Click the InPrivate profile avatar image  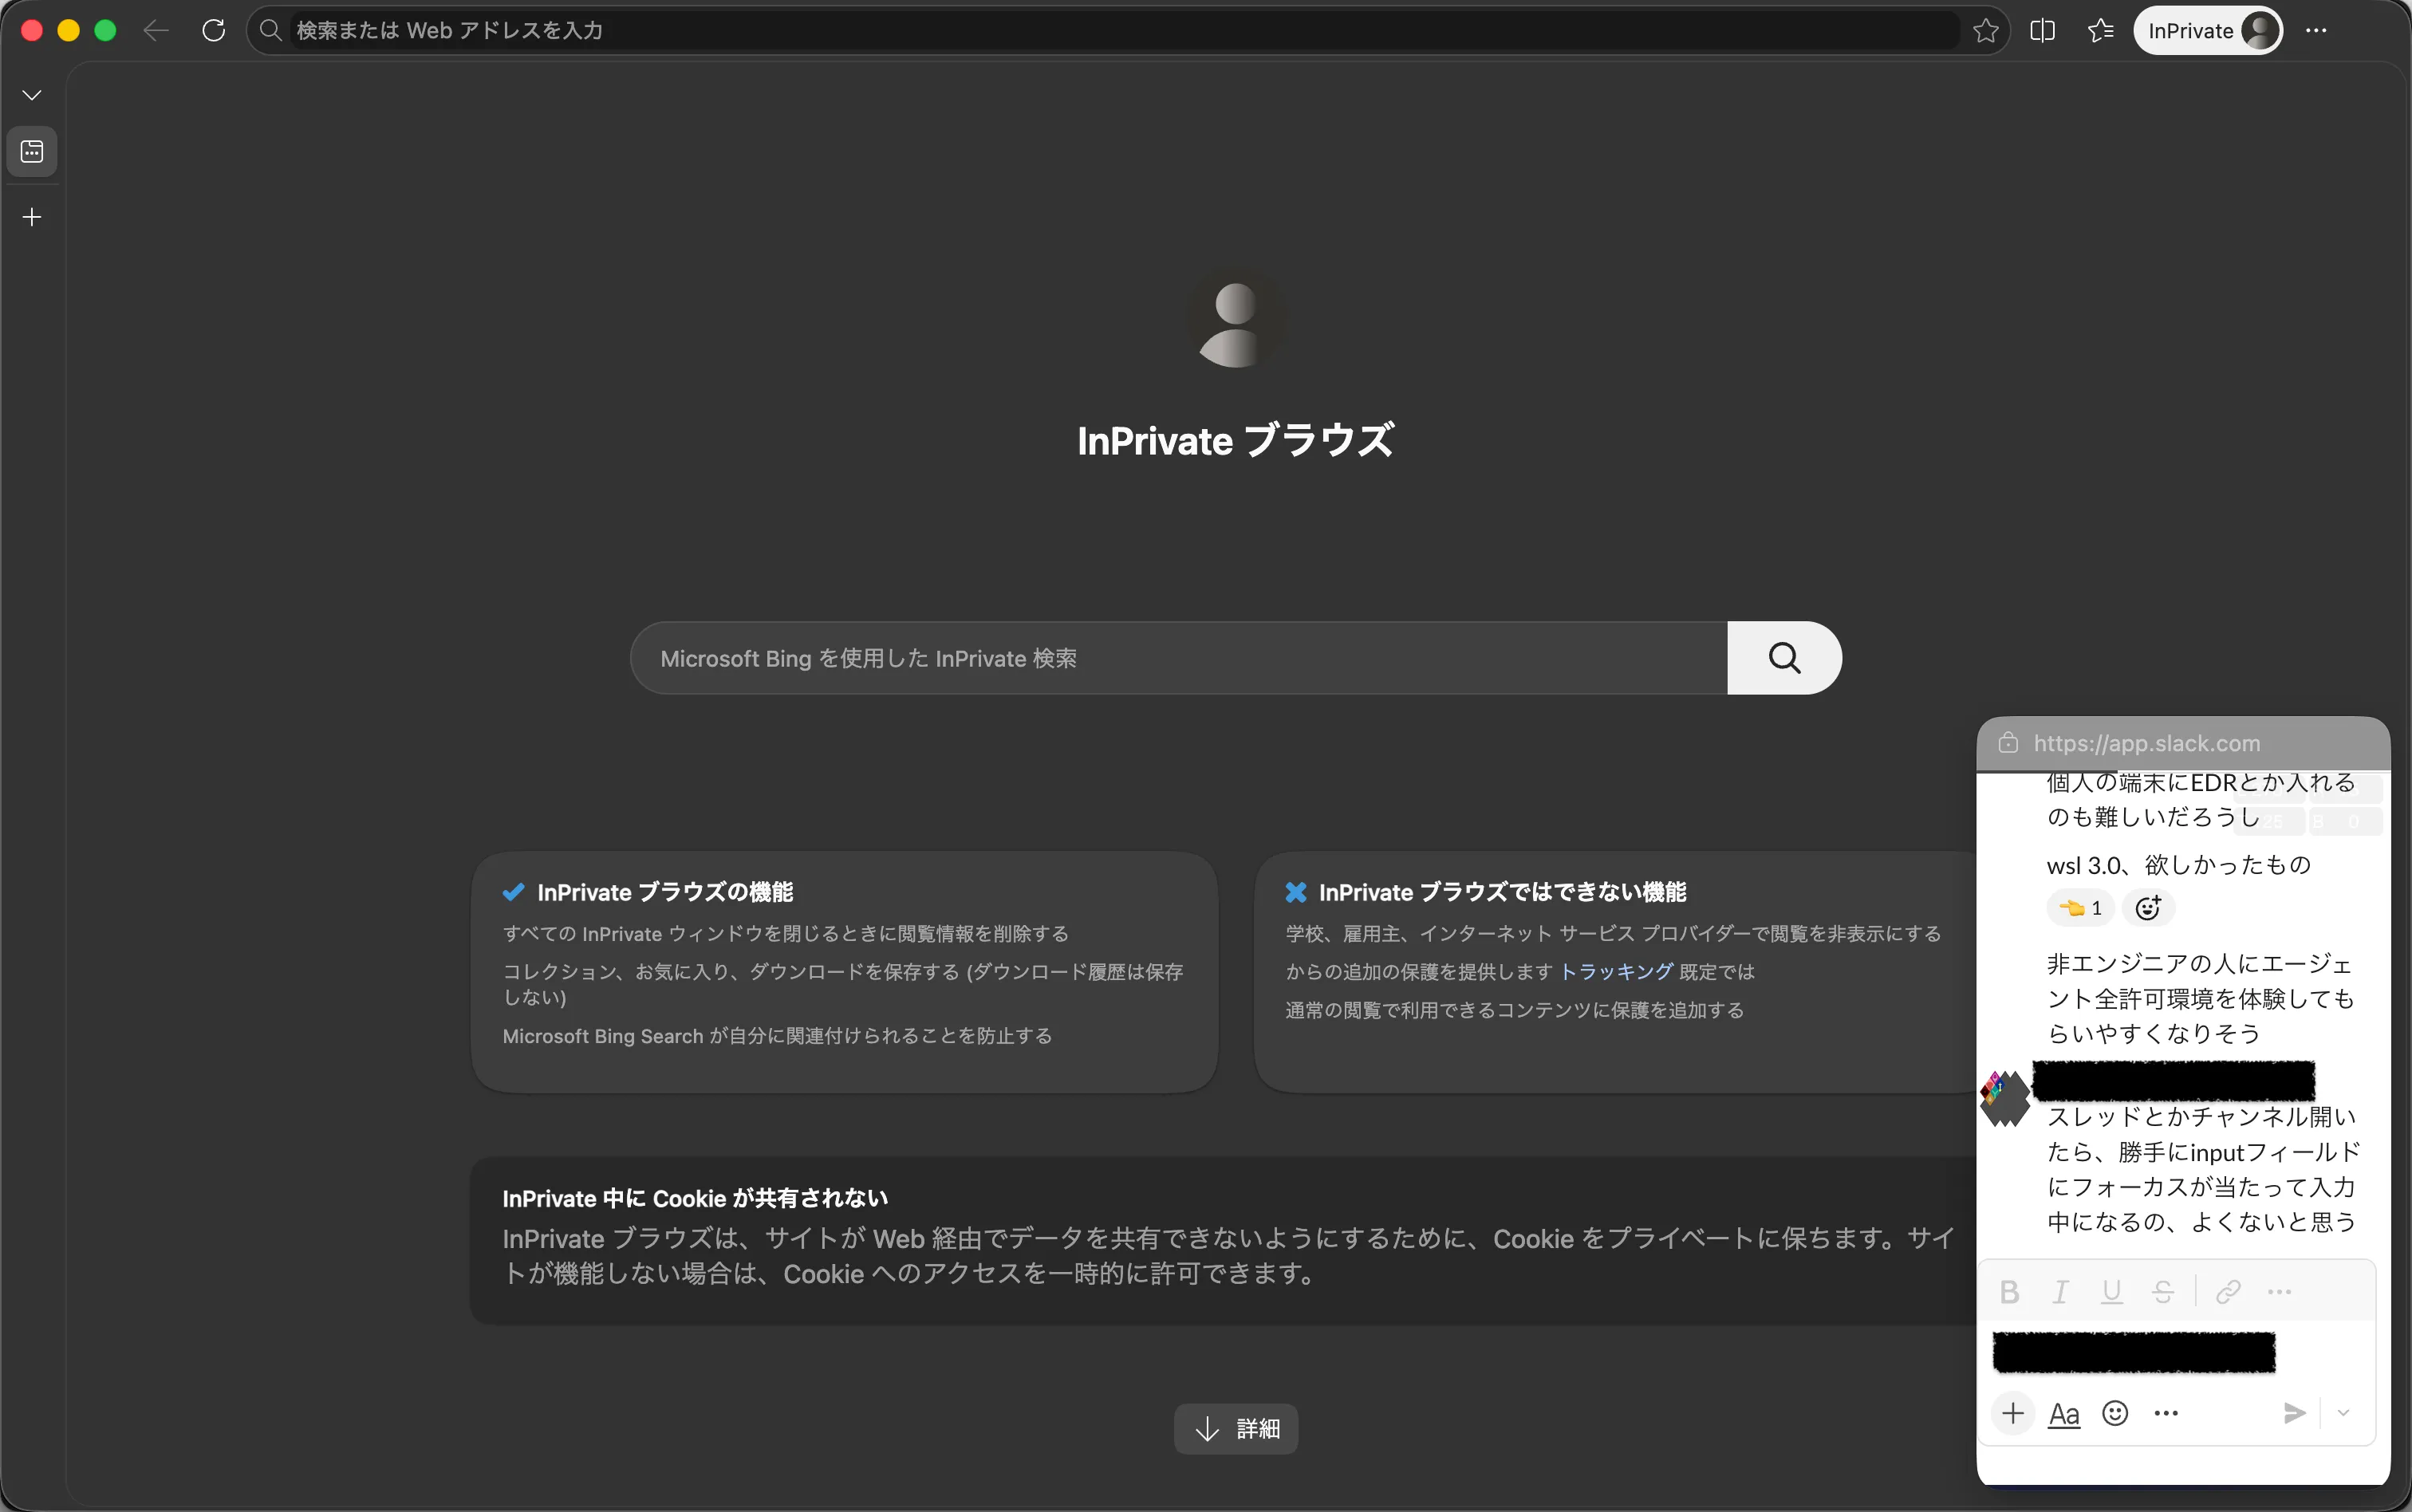tap(2261, 31)
